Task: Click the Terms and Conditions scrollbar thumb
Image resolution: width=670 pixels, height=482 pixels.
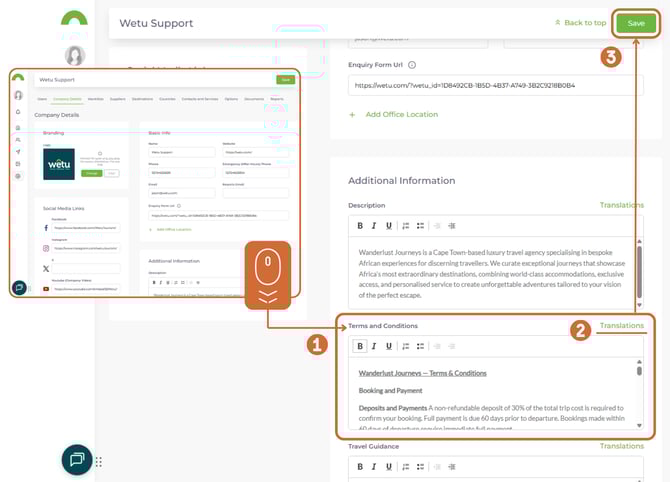Action: (x=639, y=371)
